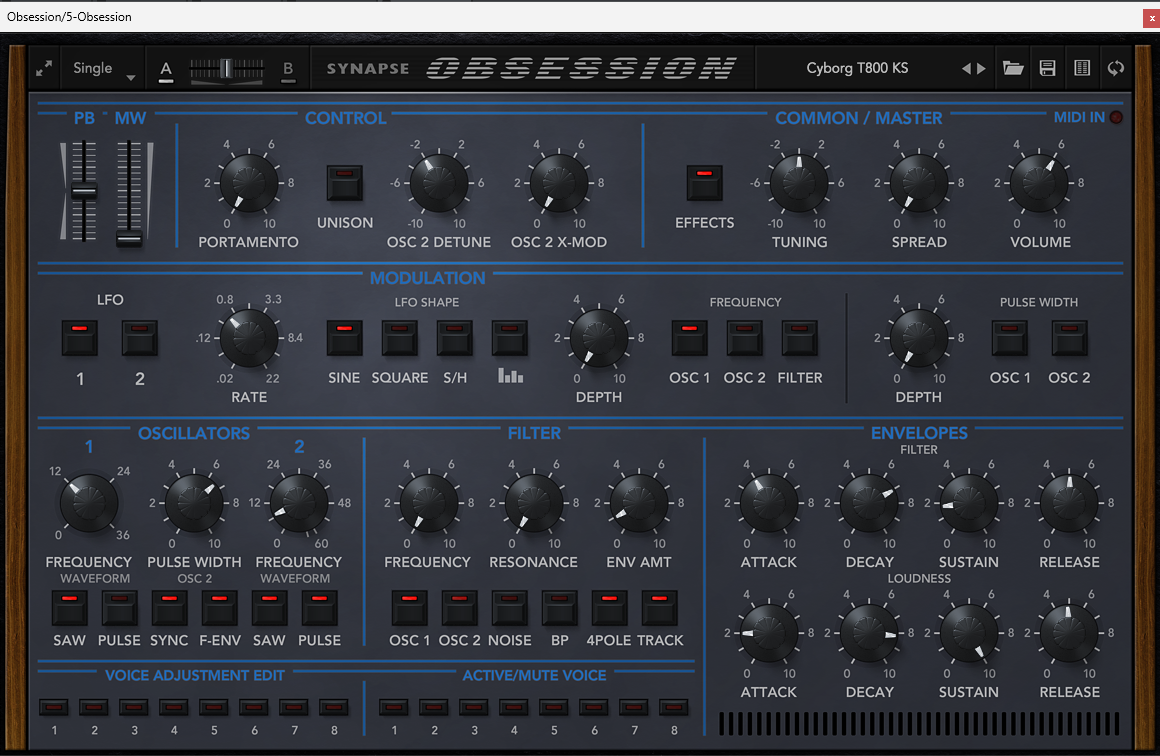
Task: Toggle pulse width modulation OSC 1 button
Action: (1010, 338)
